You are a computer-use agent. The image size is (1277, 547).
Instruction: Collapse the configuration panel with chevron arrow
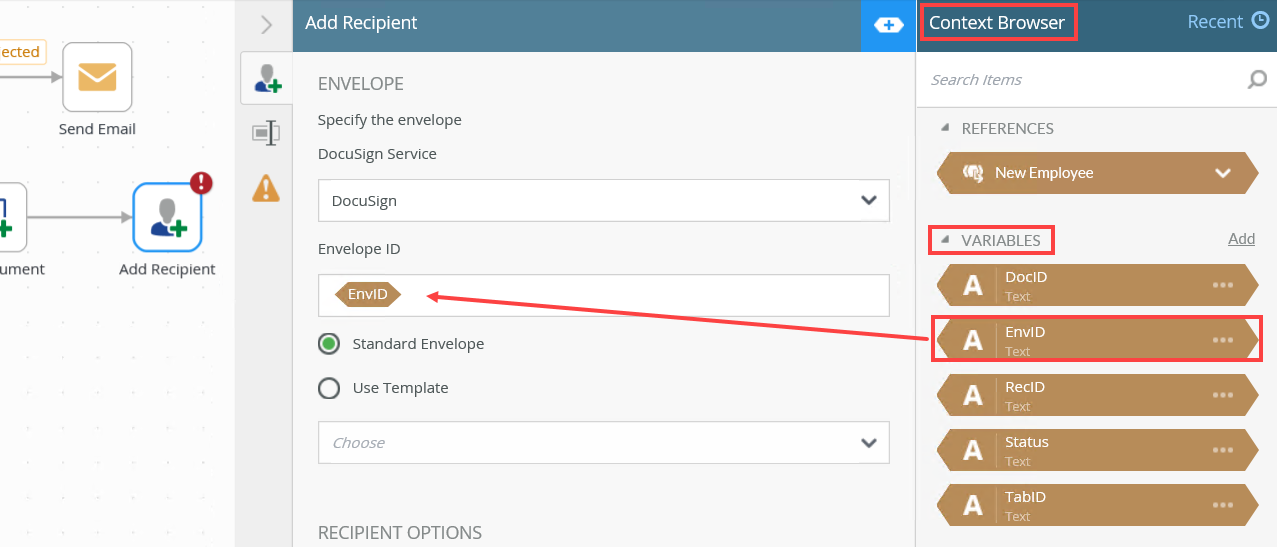(266, 24)
